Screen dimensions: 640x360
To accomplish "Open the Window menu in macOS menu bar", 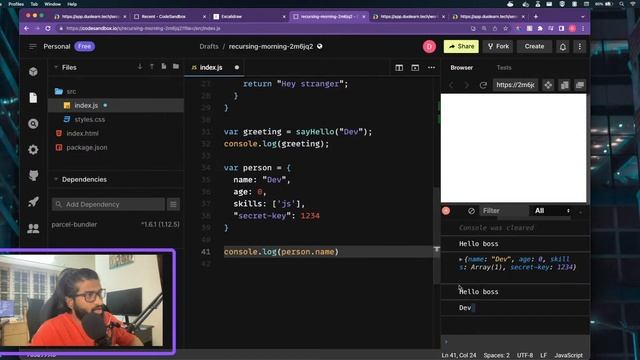I will (52, 4).
